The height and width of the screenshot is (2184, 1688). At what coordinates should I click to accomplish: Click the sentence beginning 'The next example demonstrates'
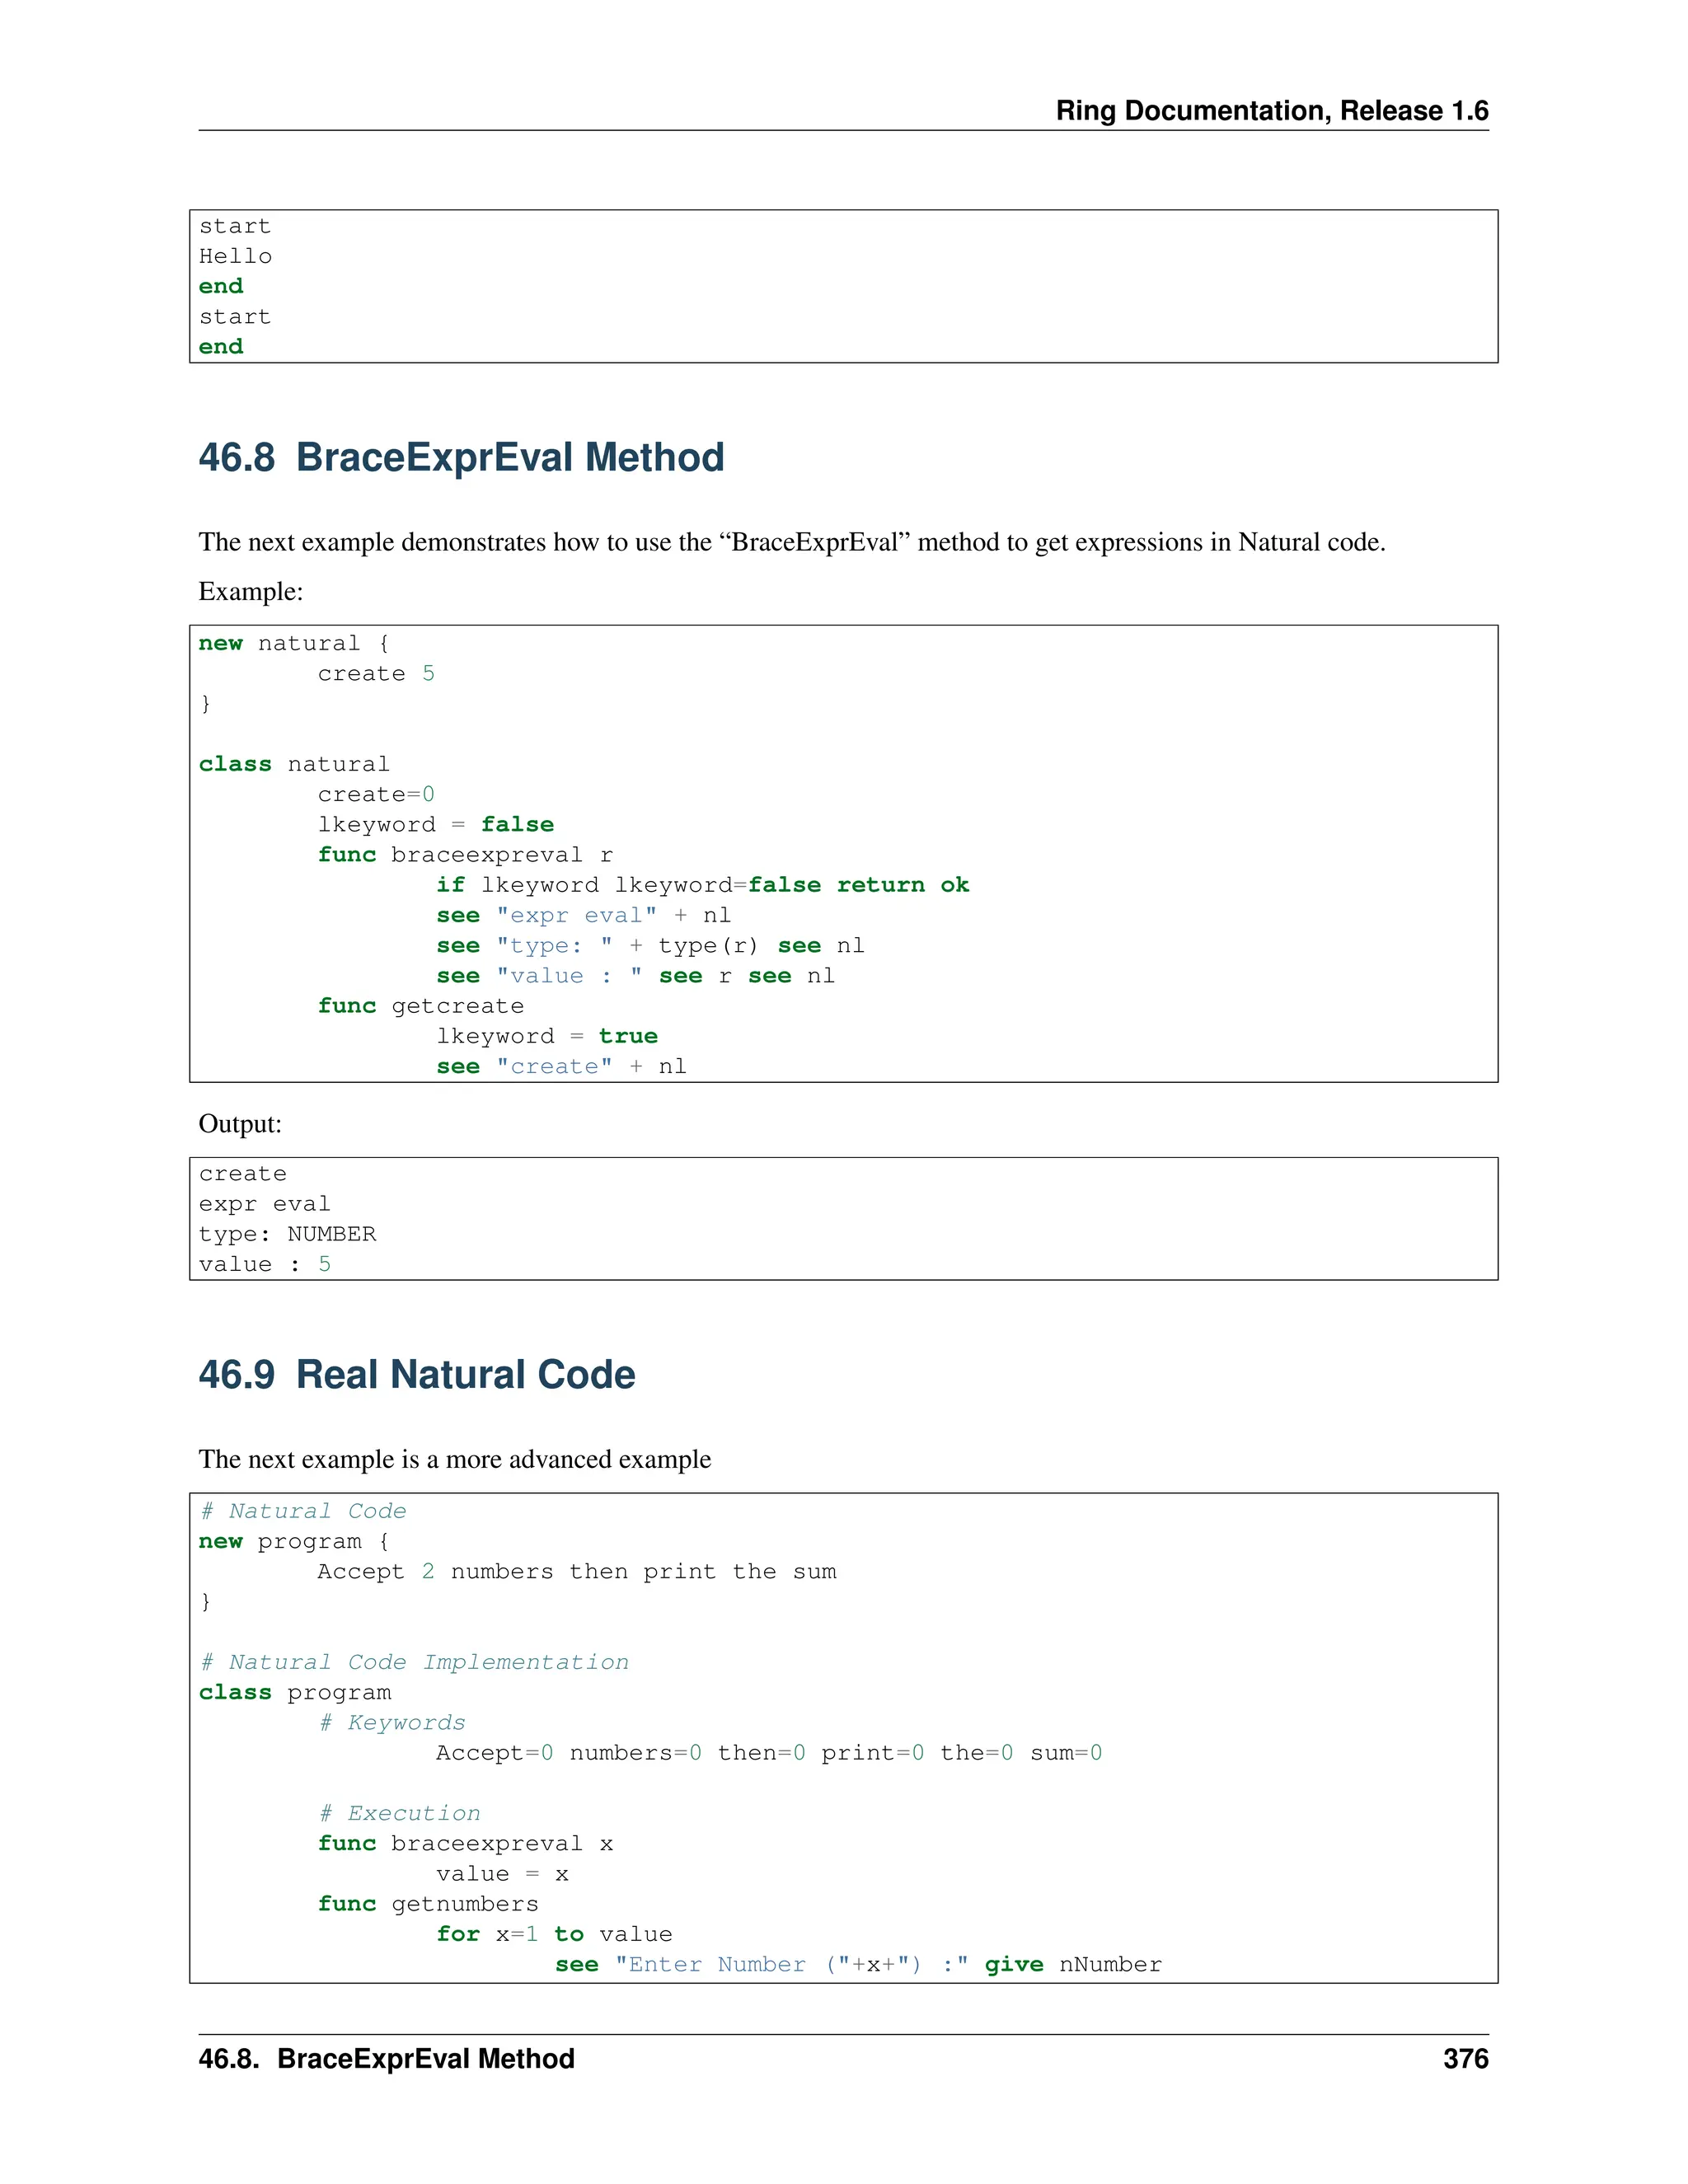click(792, 542)
